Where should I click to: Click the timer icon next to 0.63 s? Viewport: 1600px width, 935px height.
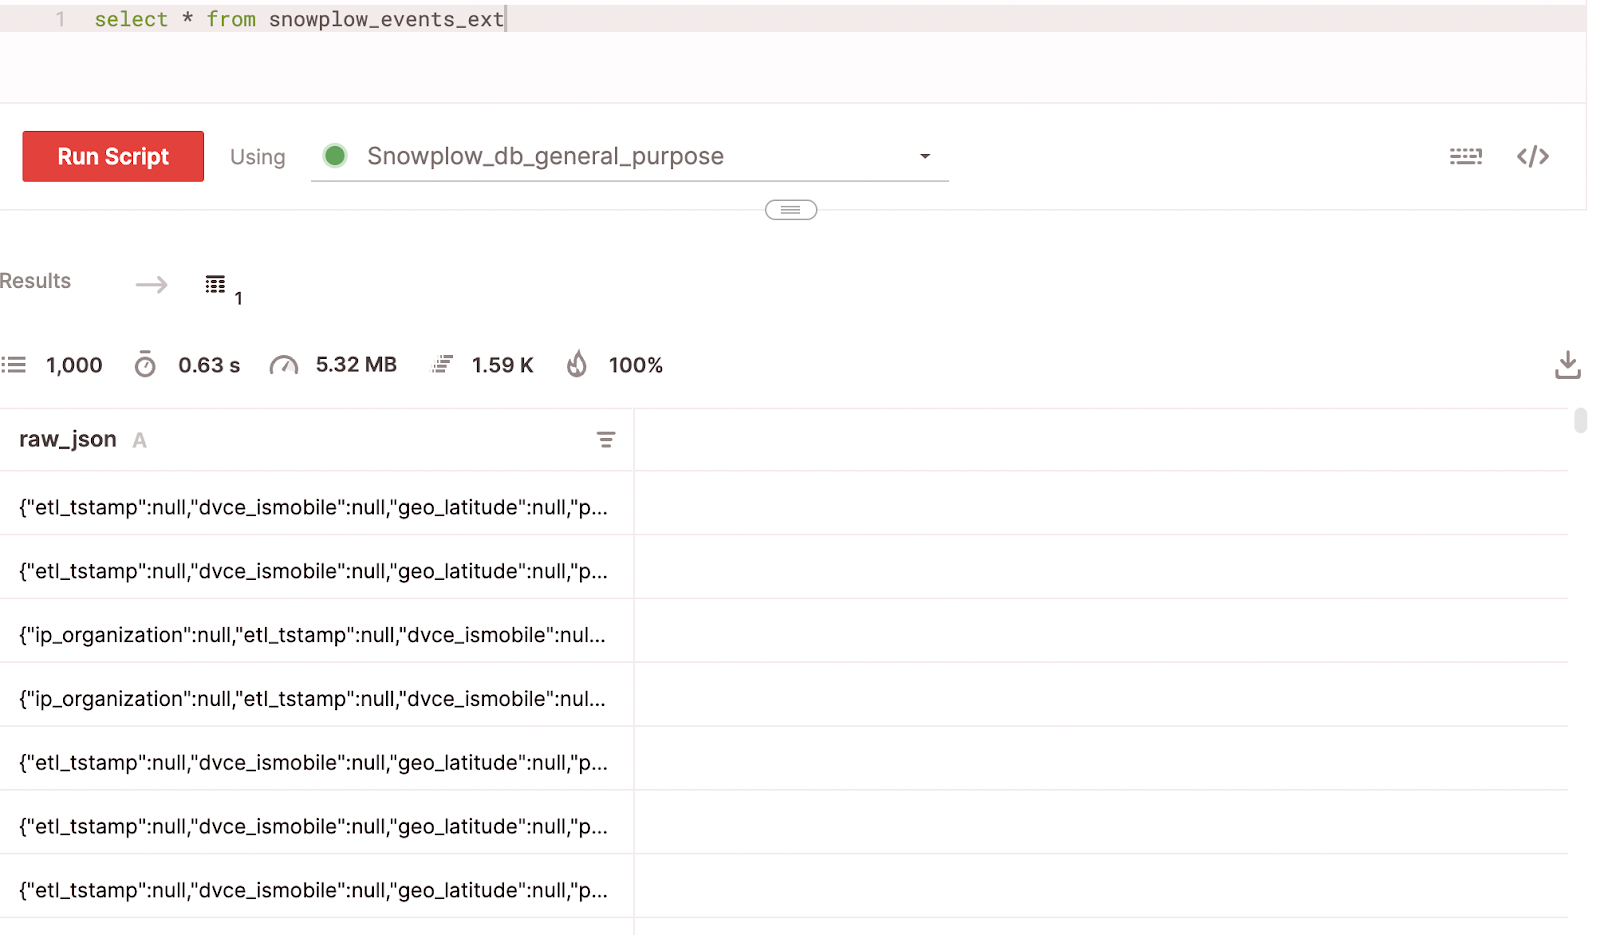click(145, 364)
